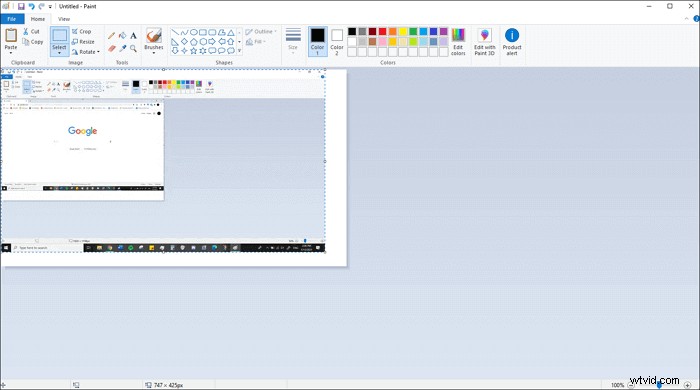This screenshot has width=700, height=390.
Task: Choose the red color swatch
Action: pos(383,31)
